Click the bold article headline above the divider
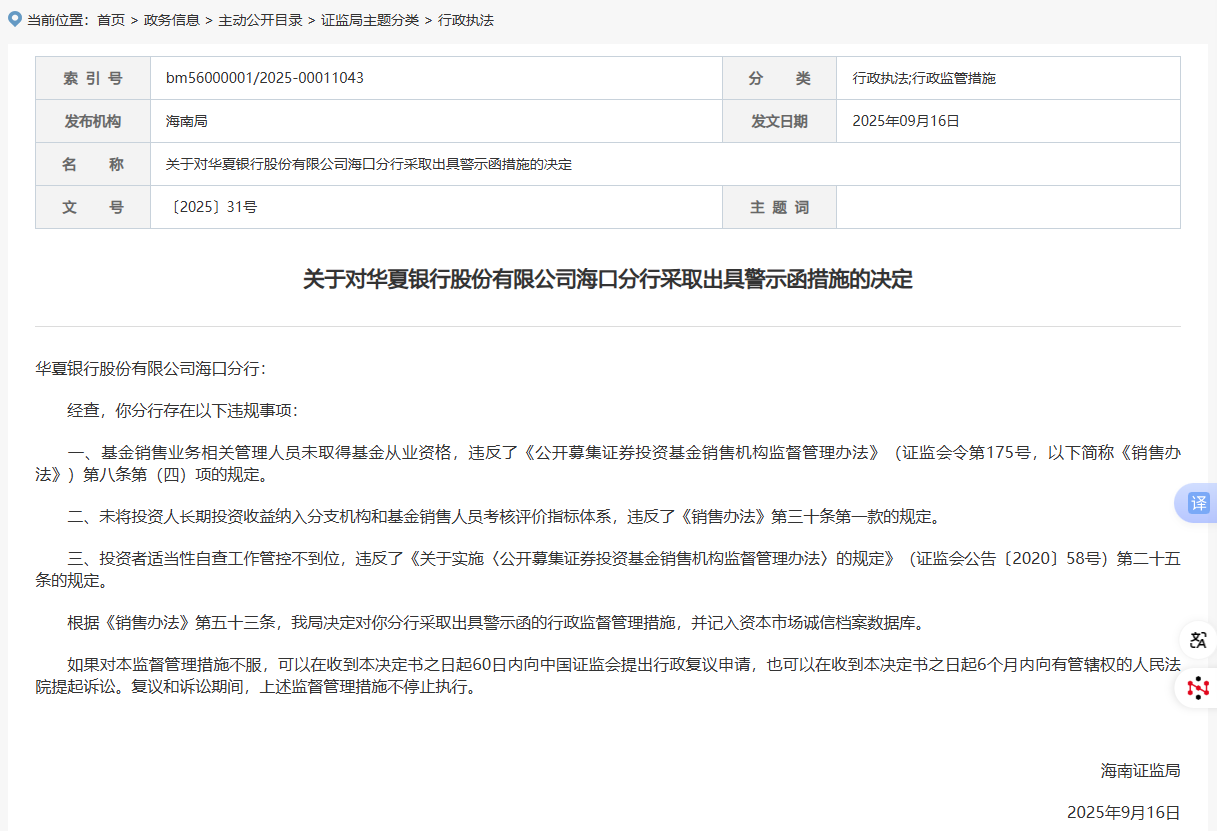The width and height of the screenshot is (1217, 831). [x=607, y=279]
